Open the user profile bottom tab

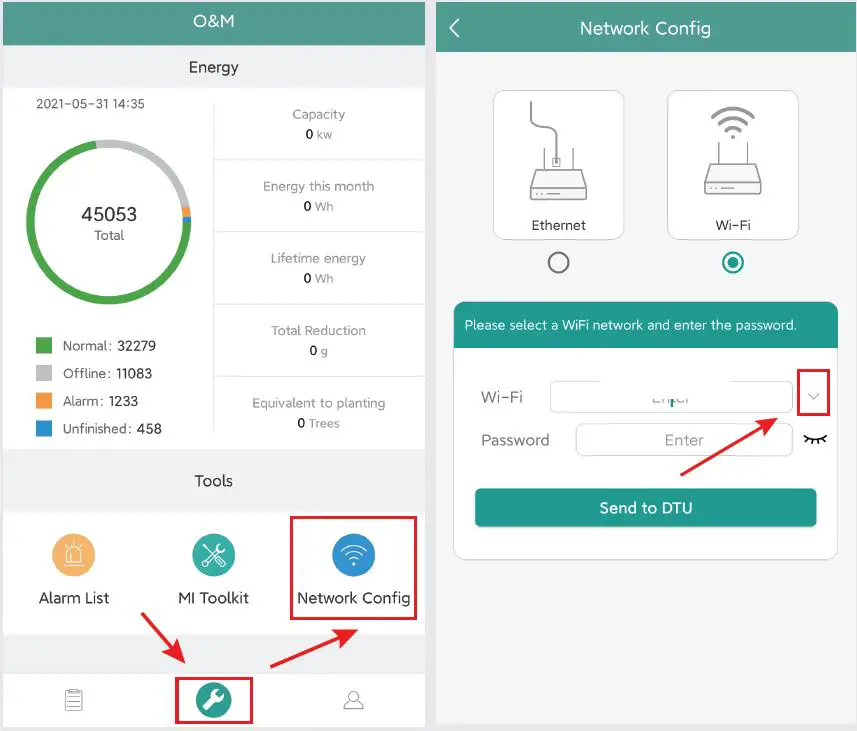pyautogui.click(x=354, y=700)
